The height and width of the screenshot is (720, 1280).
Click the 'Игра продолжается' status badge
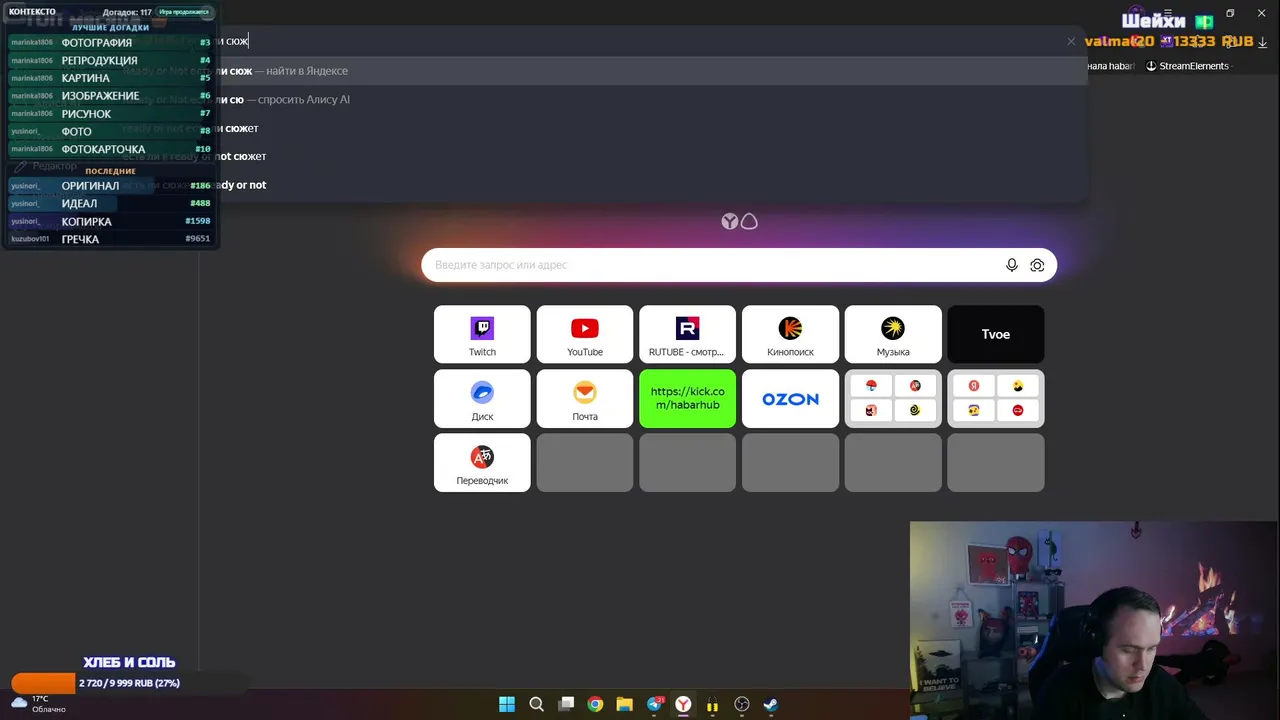[185, 12]
